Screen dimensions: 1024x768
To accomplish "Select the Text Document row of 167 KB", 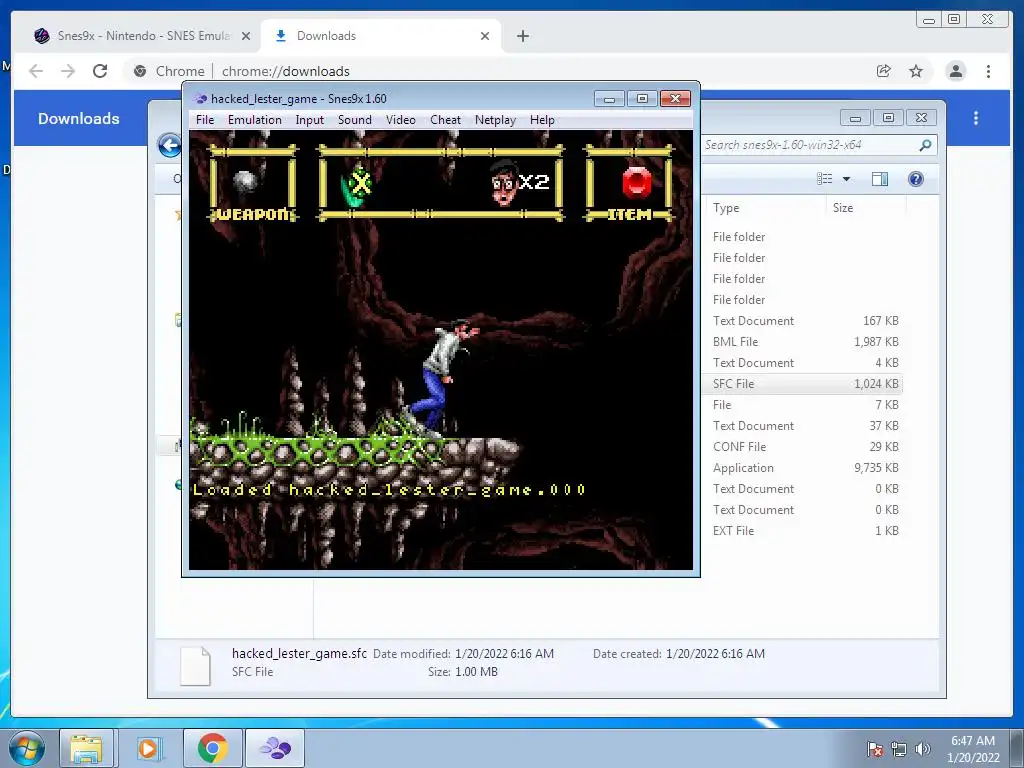I will 805,321.
